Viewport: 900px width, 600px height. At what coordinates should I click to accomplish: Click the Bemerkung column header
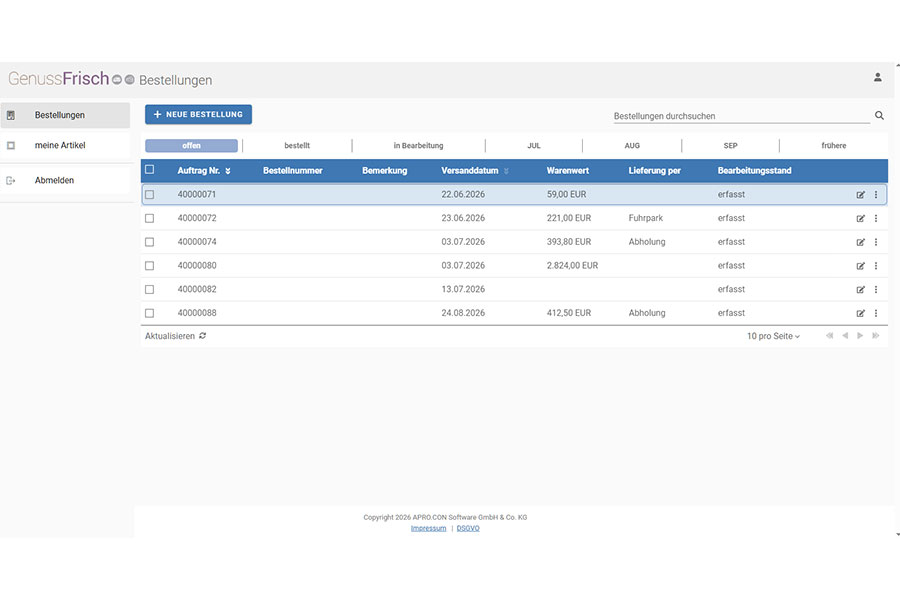(385, 171)
